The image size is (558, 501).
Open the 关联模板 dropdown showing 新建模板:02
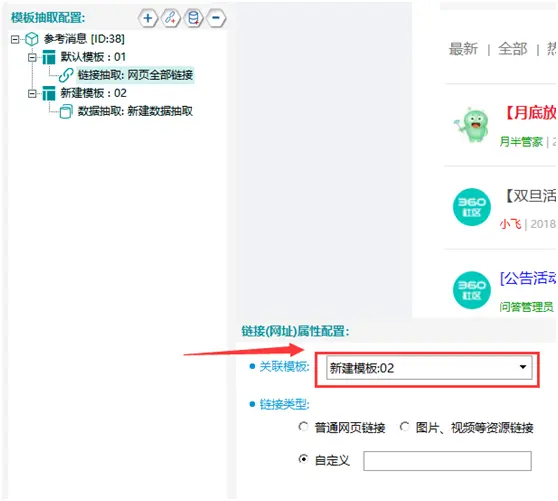(429, 368)
